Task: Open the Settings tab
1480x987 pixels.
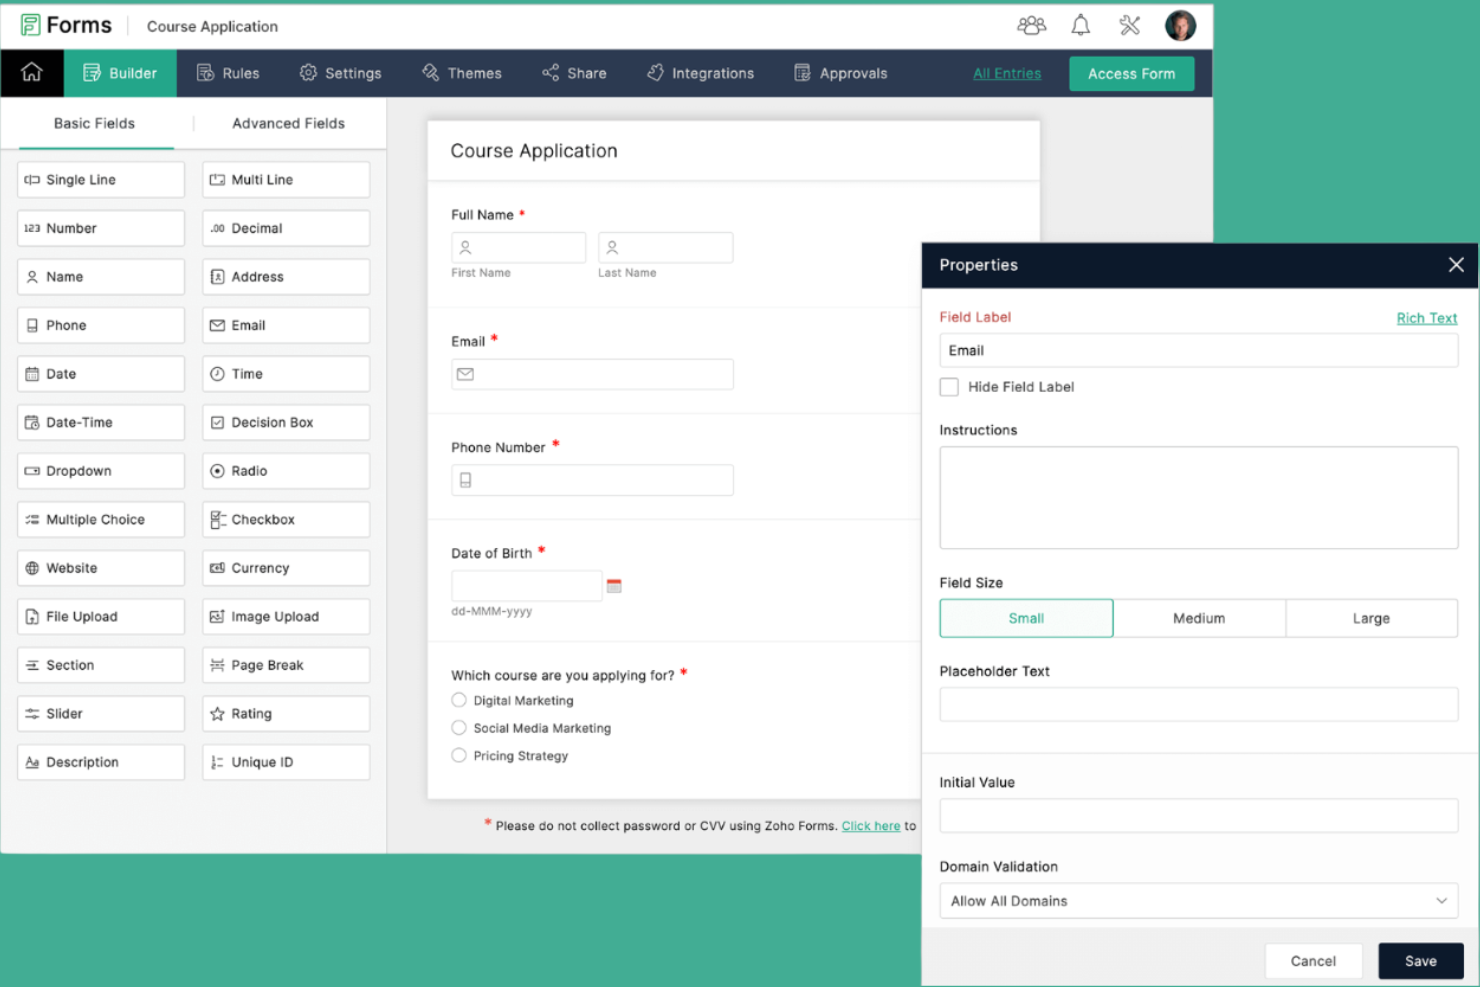Action: (x=340, y=73)
